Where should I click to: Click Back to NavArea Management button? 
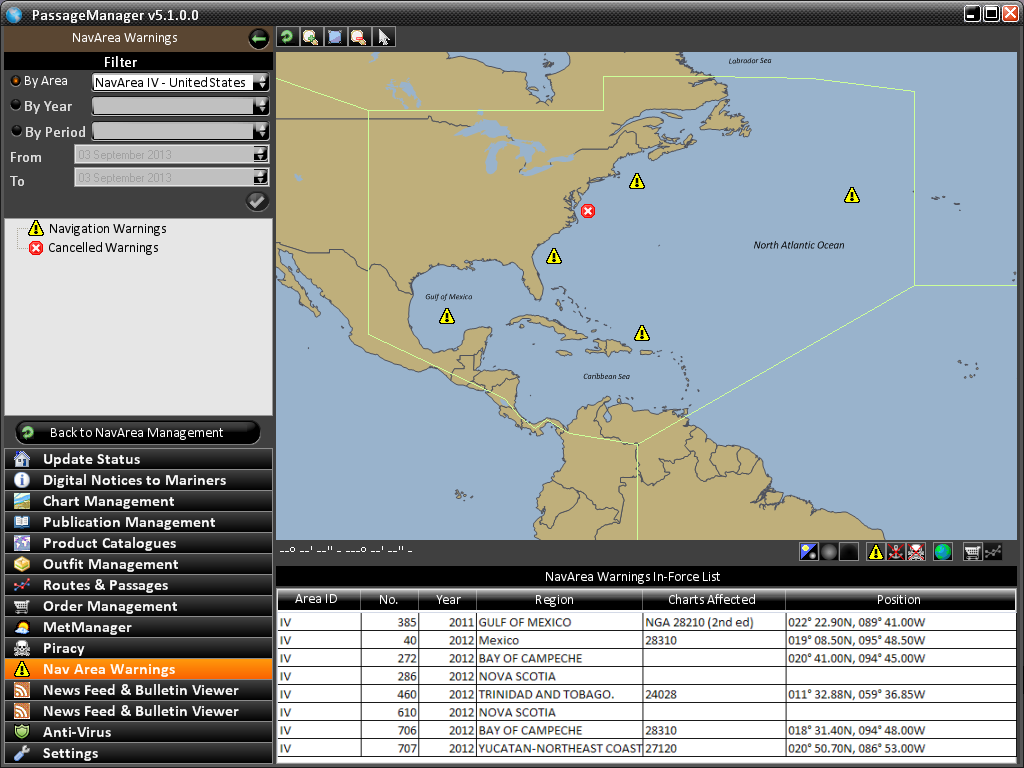(138, 432)
